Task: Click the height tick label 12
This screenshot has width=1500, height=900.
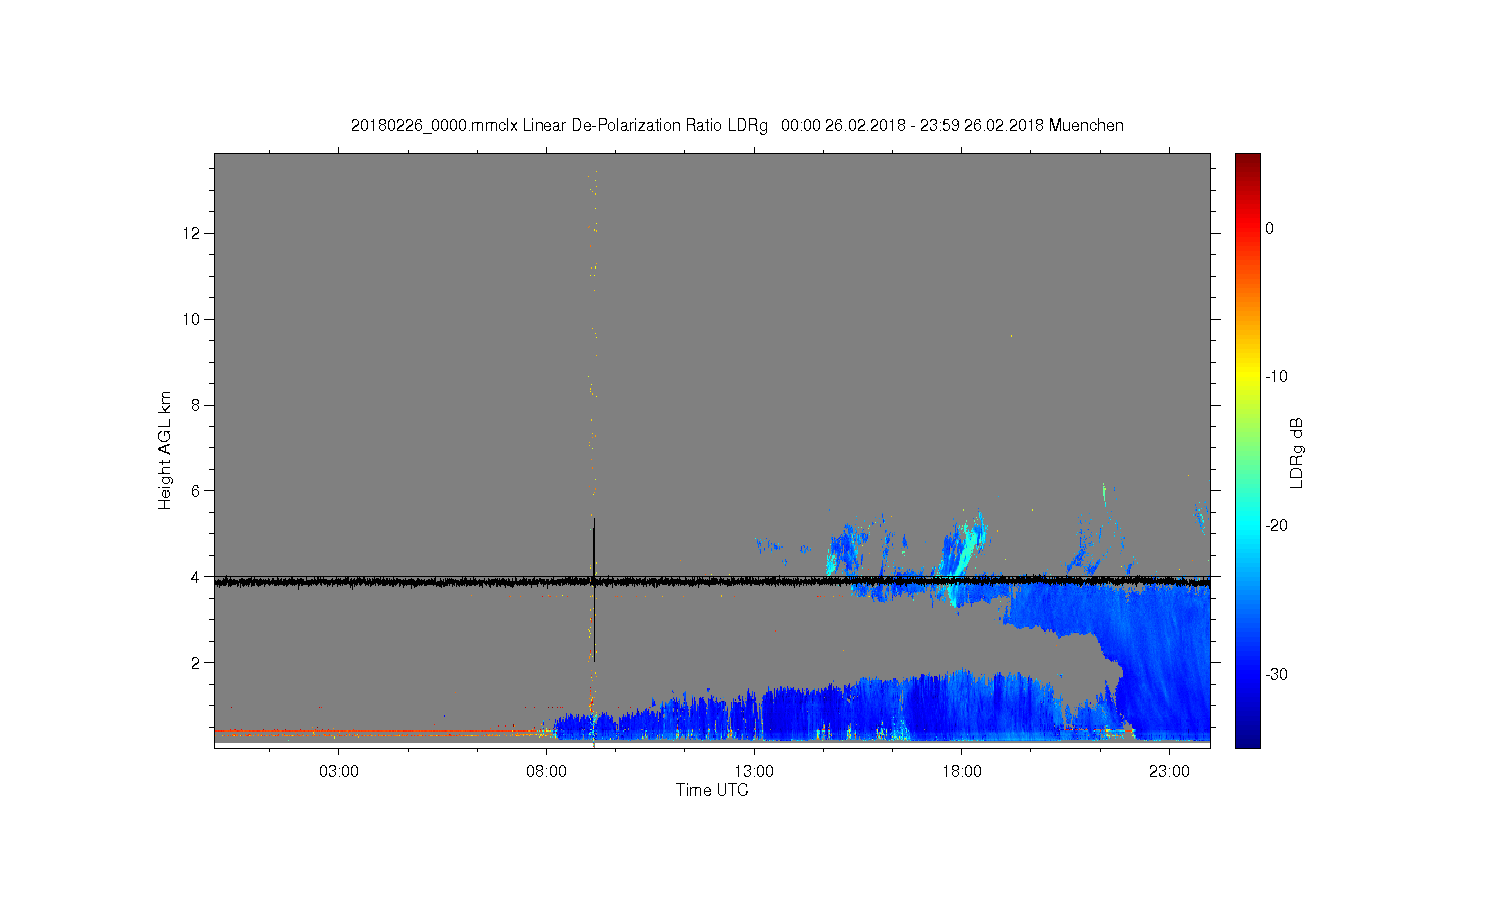Action: [192, 233]
